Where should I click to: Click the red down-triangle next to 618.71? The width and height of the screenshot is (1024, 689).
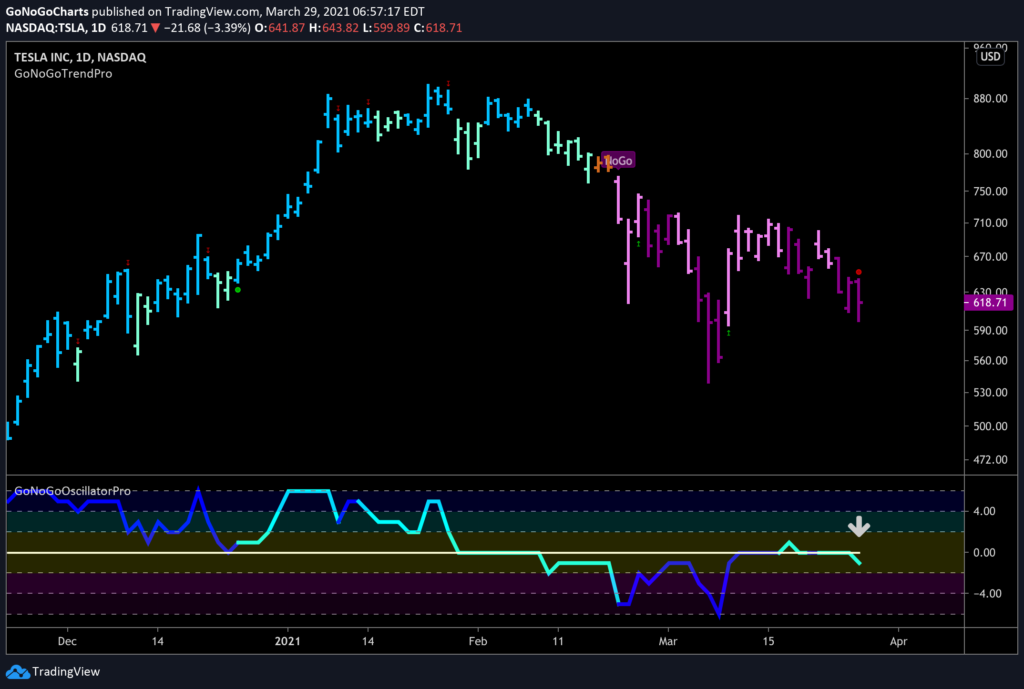click(155, 28)
